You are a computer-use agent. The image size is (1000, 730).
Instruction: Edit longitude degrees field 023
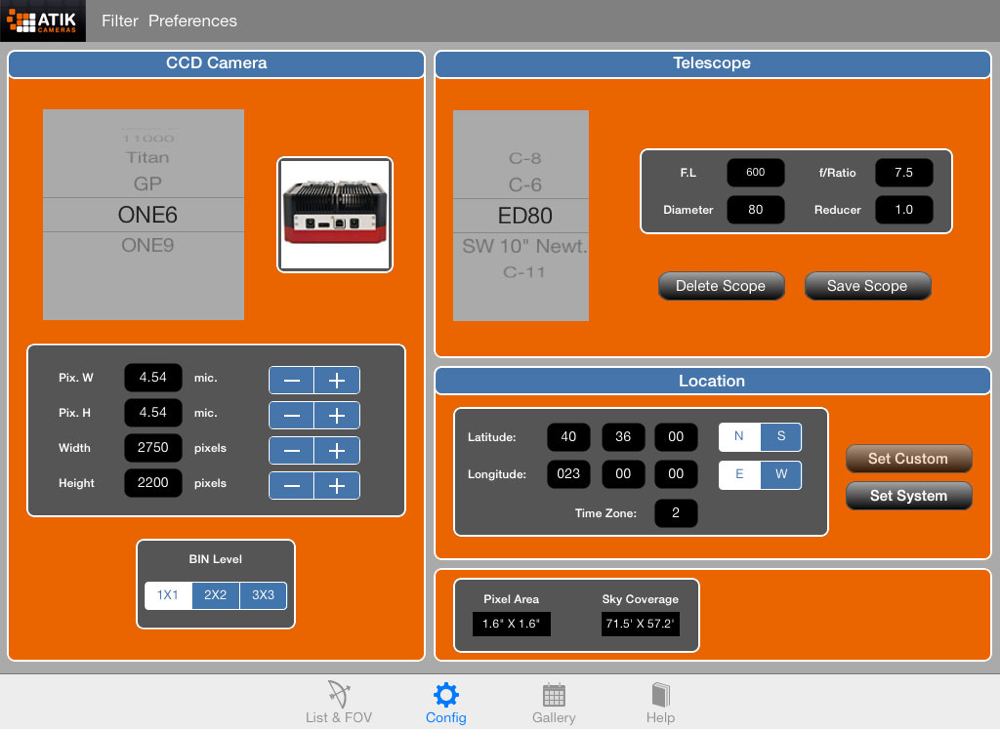point(568,474)
